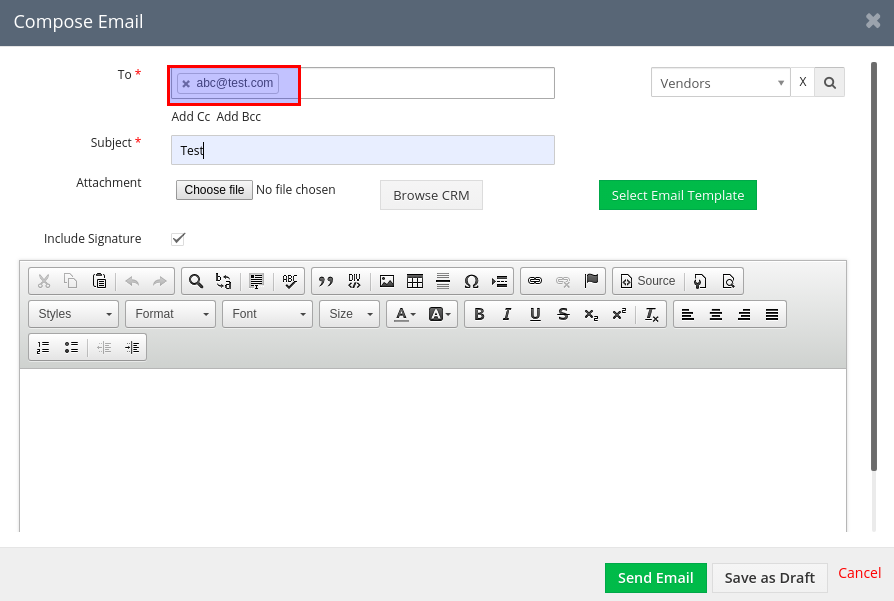Enable underline formatting
This screenshot has height=601, width=894.
[535, 313]
